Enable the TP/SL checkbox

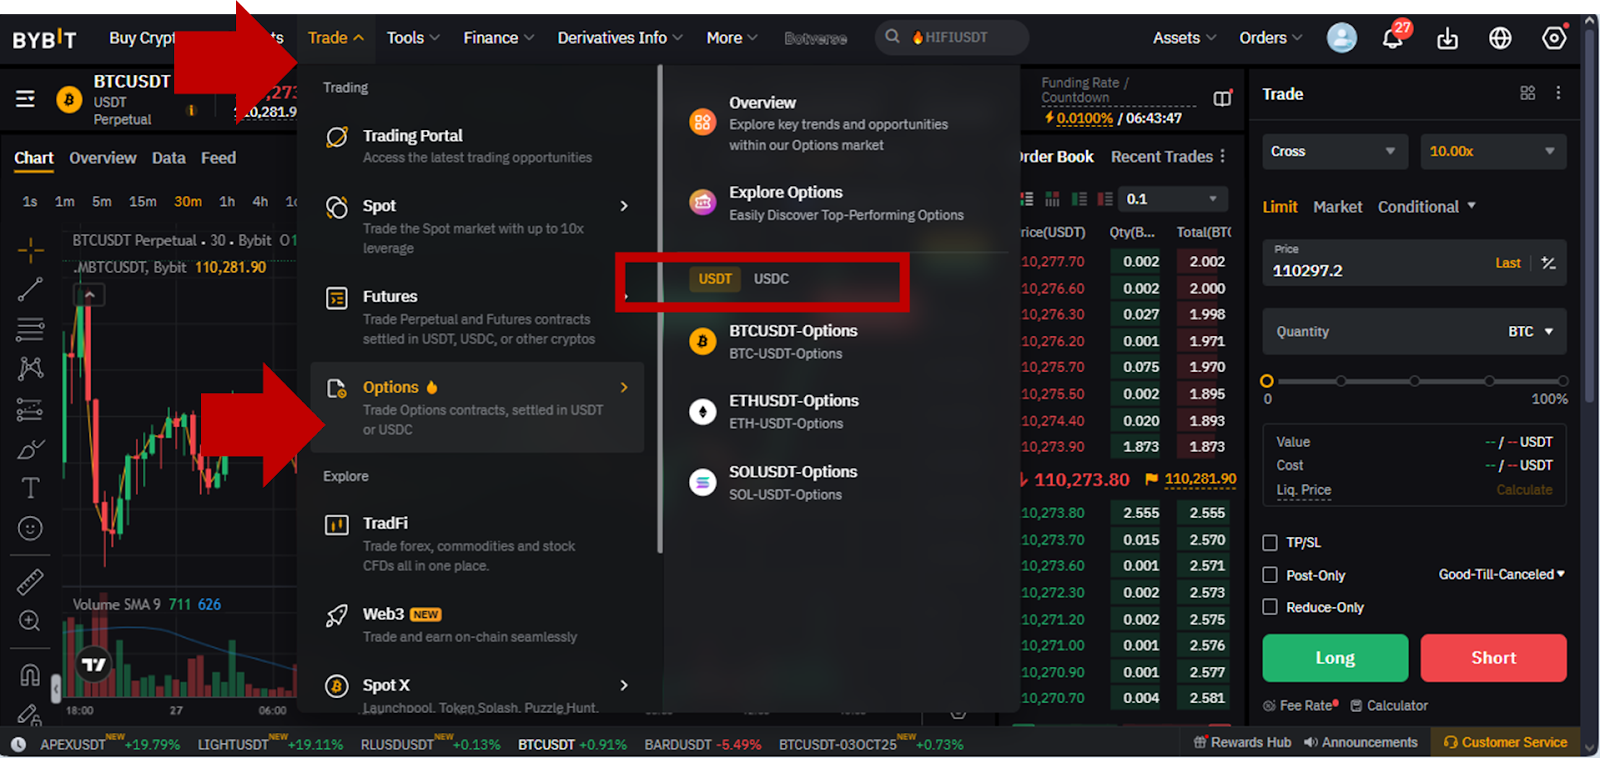coord(1270,542)
